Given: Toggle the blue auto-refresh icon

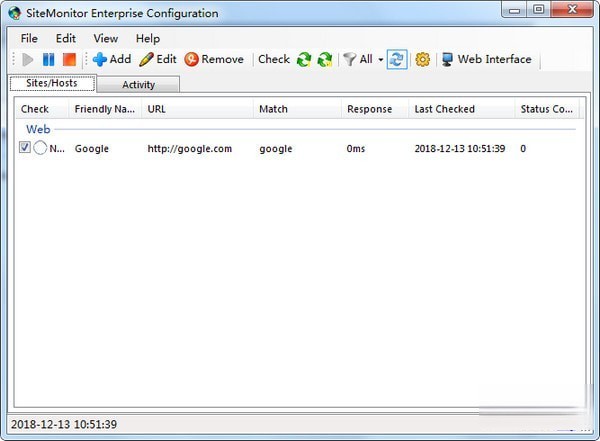Looking at the screenshot, I should click(397, 59).
